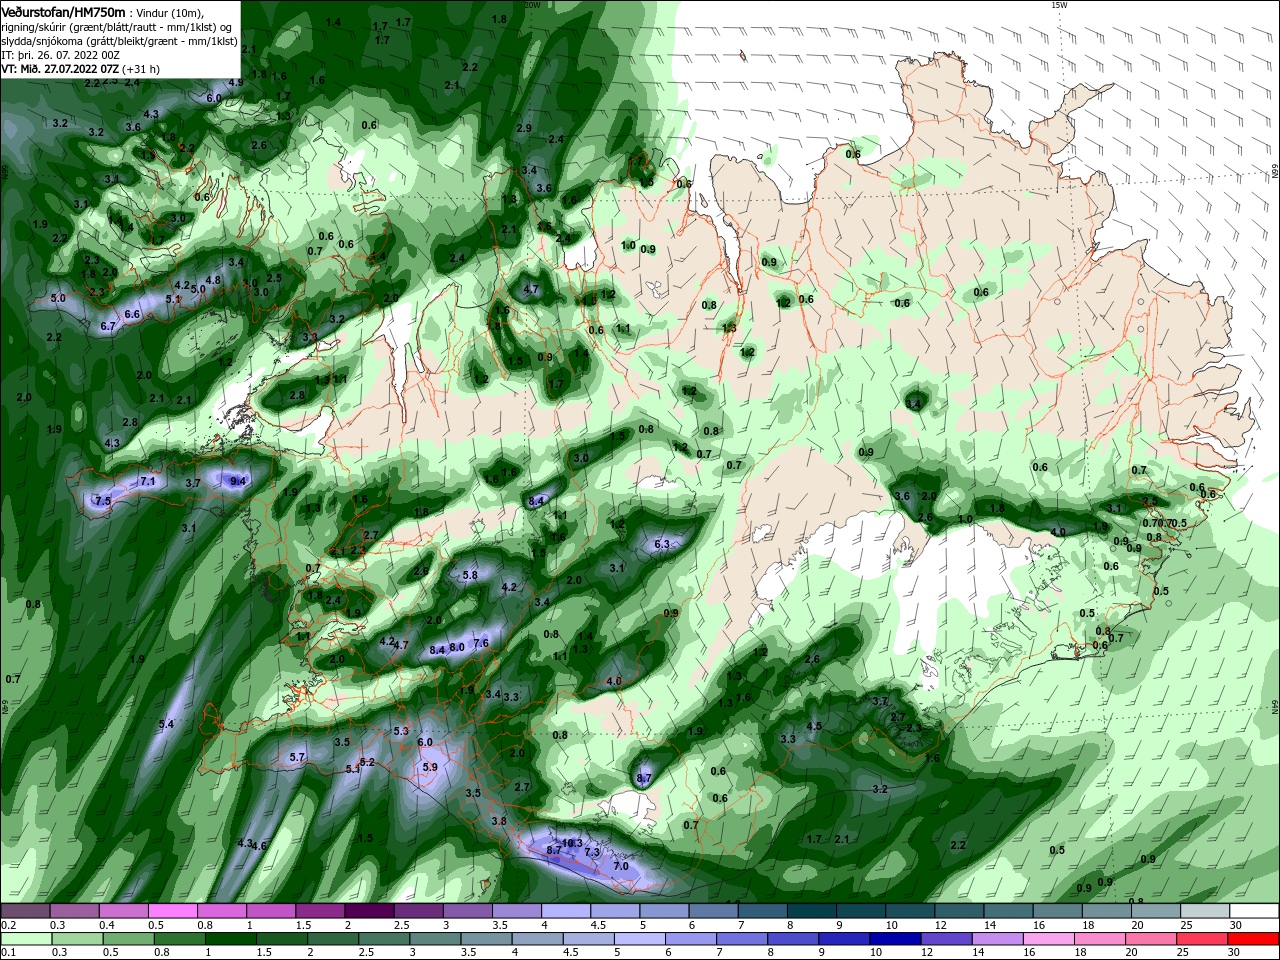The width and height of the screenshot is (1280, 960).
Task: Click the valid time line VT: Mið. 27.07.2022 07Z
Action: point(60,69)
